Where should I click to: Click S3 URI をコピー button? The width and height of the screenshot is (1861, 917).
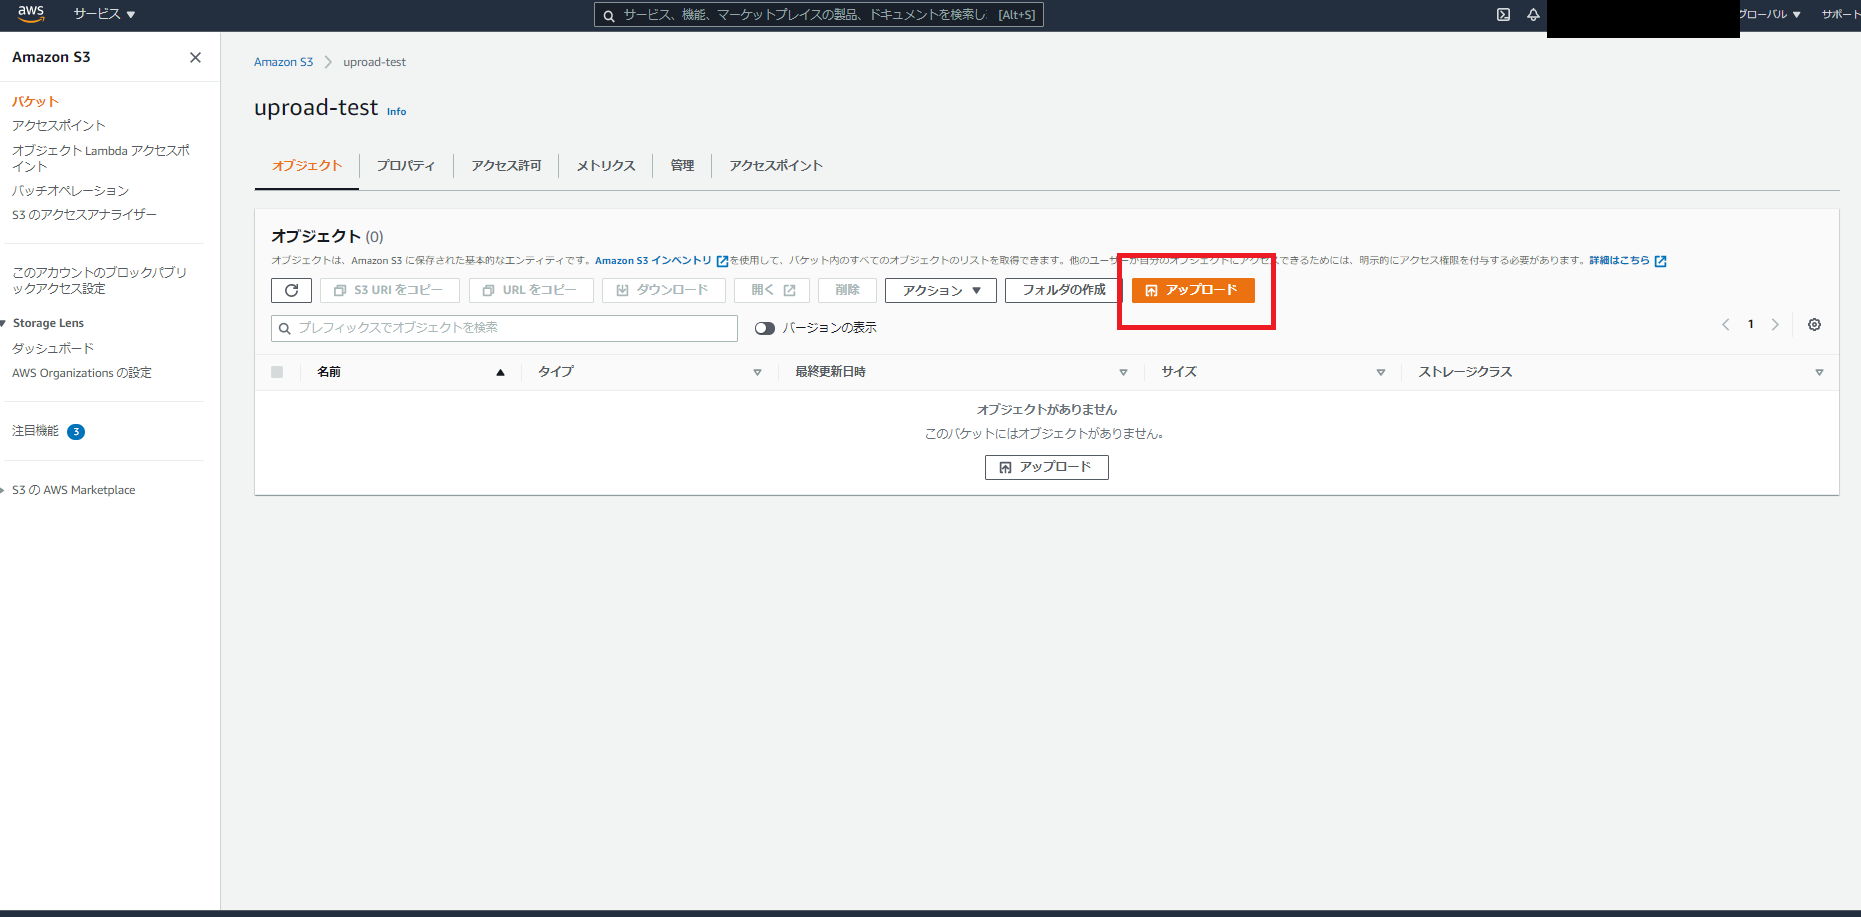coord(389,290)
